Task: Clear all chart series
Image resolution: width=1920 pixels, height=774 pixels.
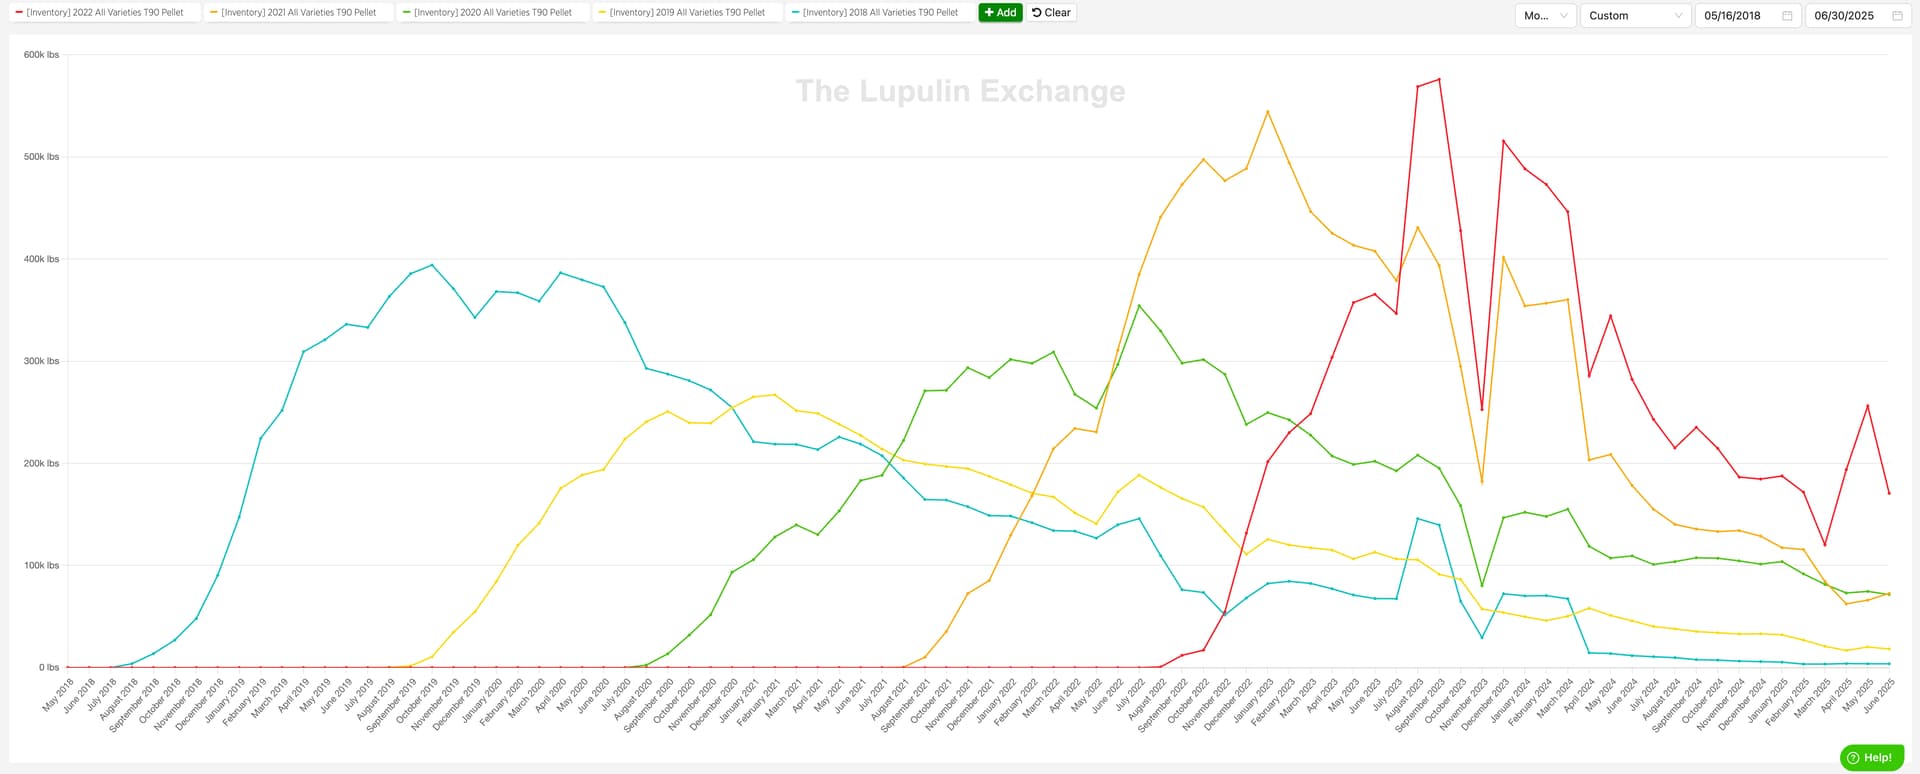Action: pyautogui.click(x=1051, y=13)
